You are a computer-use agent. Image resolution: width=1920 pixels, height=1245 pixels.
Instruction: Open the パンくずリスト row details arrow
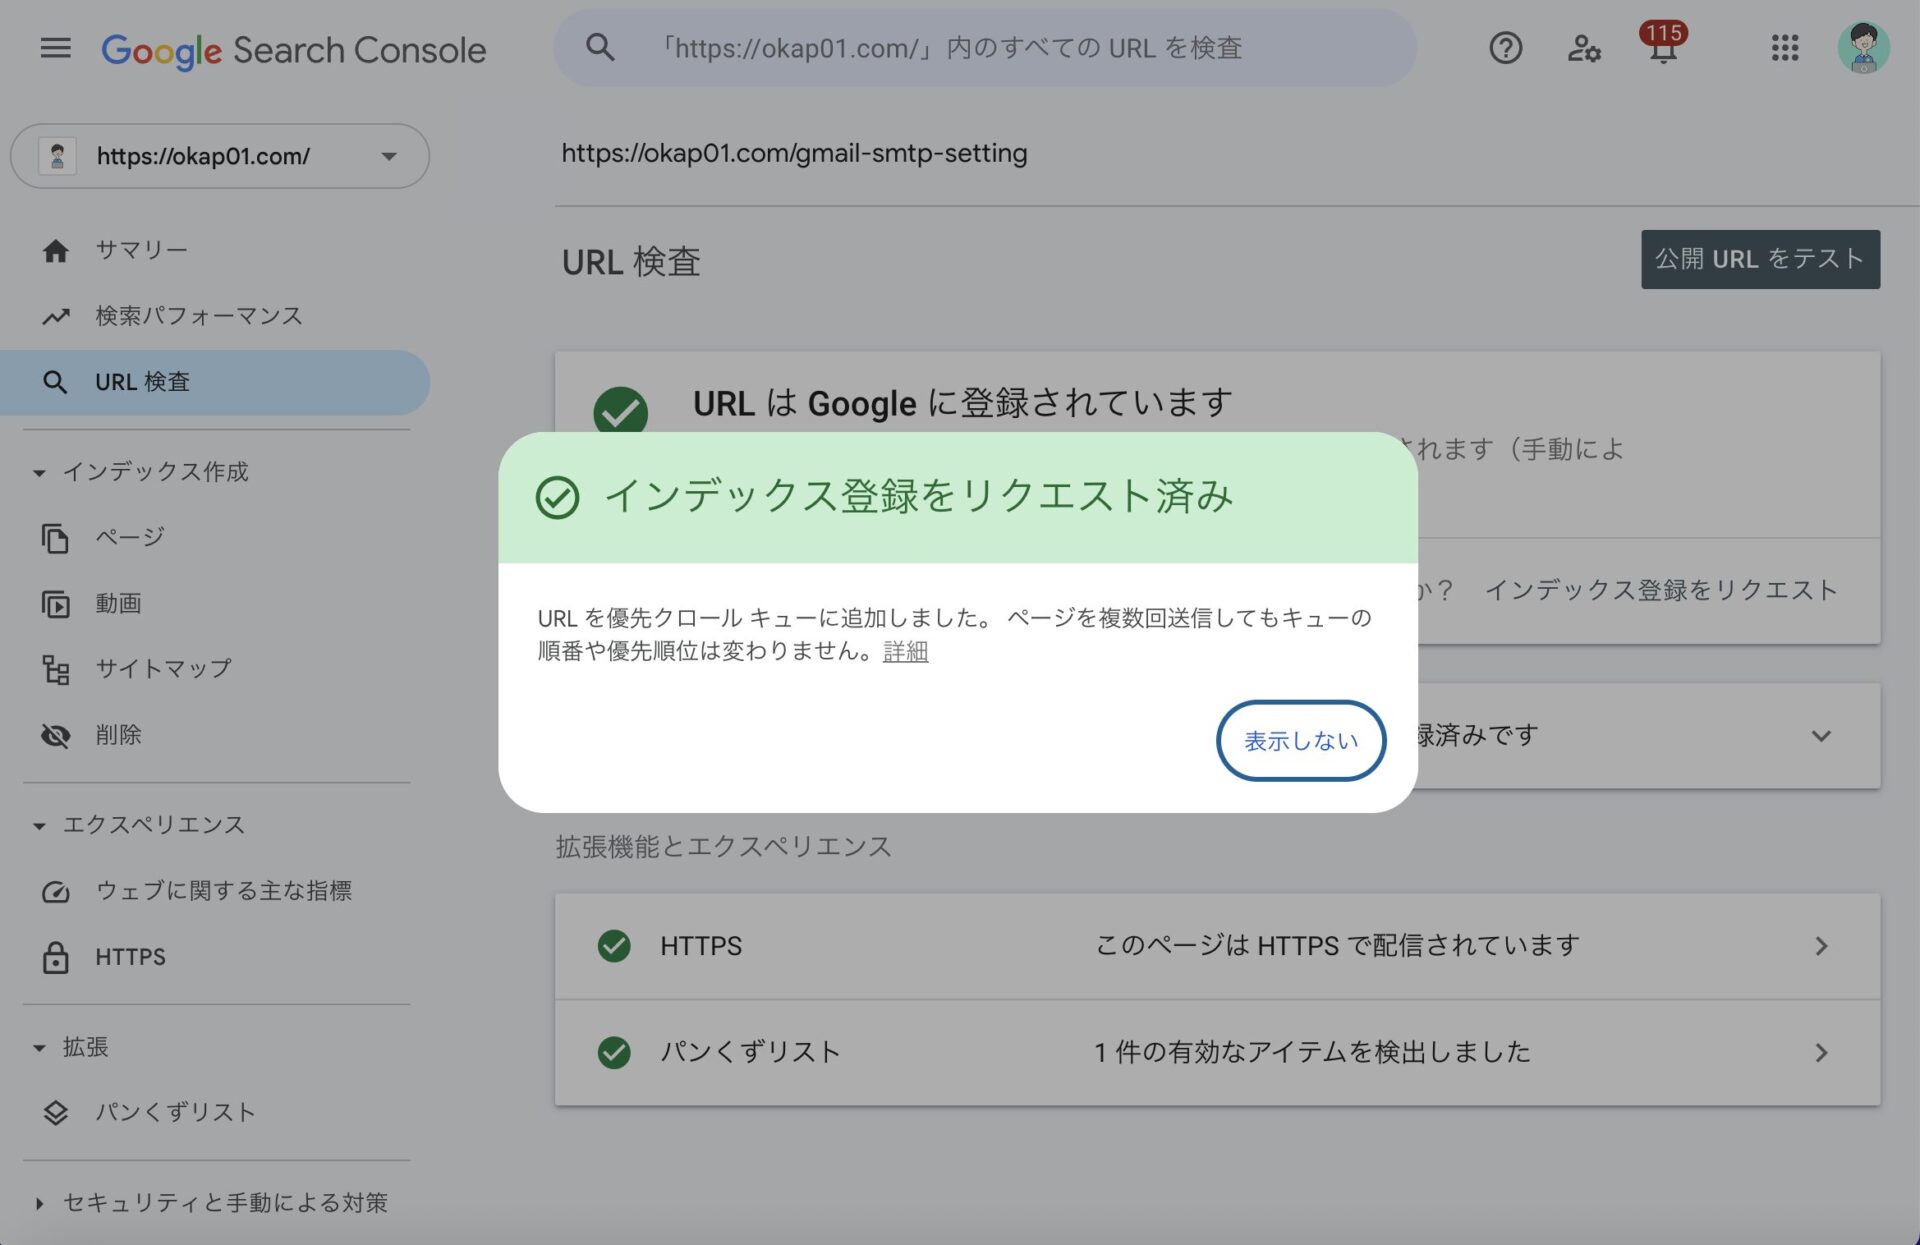click(1821, 1052)
